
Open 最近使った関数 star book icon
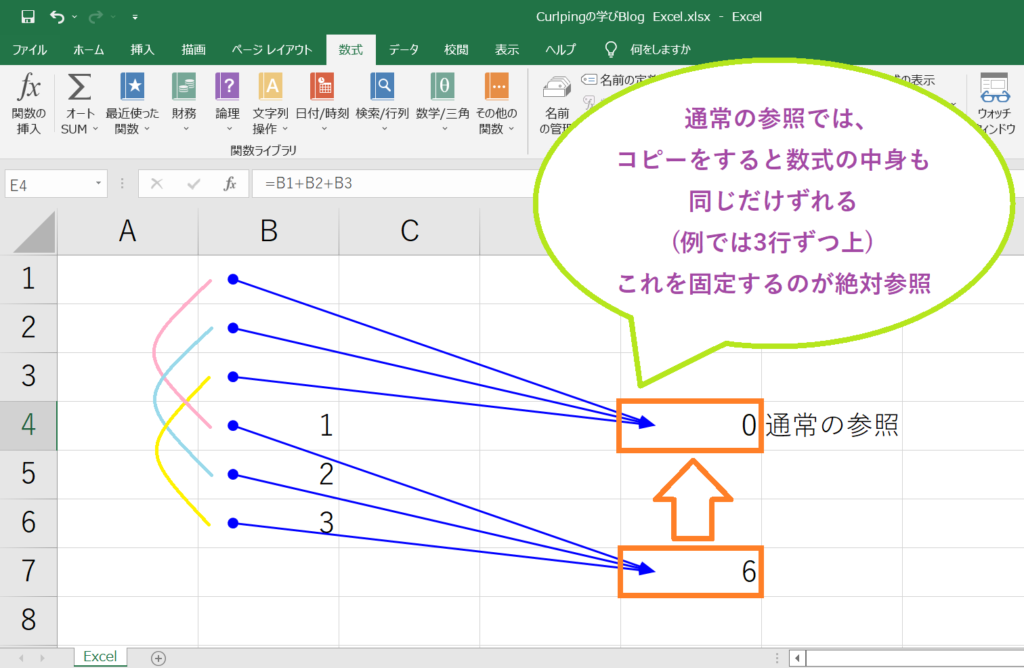coord(133,87)
